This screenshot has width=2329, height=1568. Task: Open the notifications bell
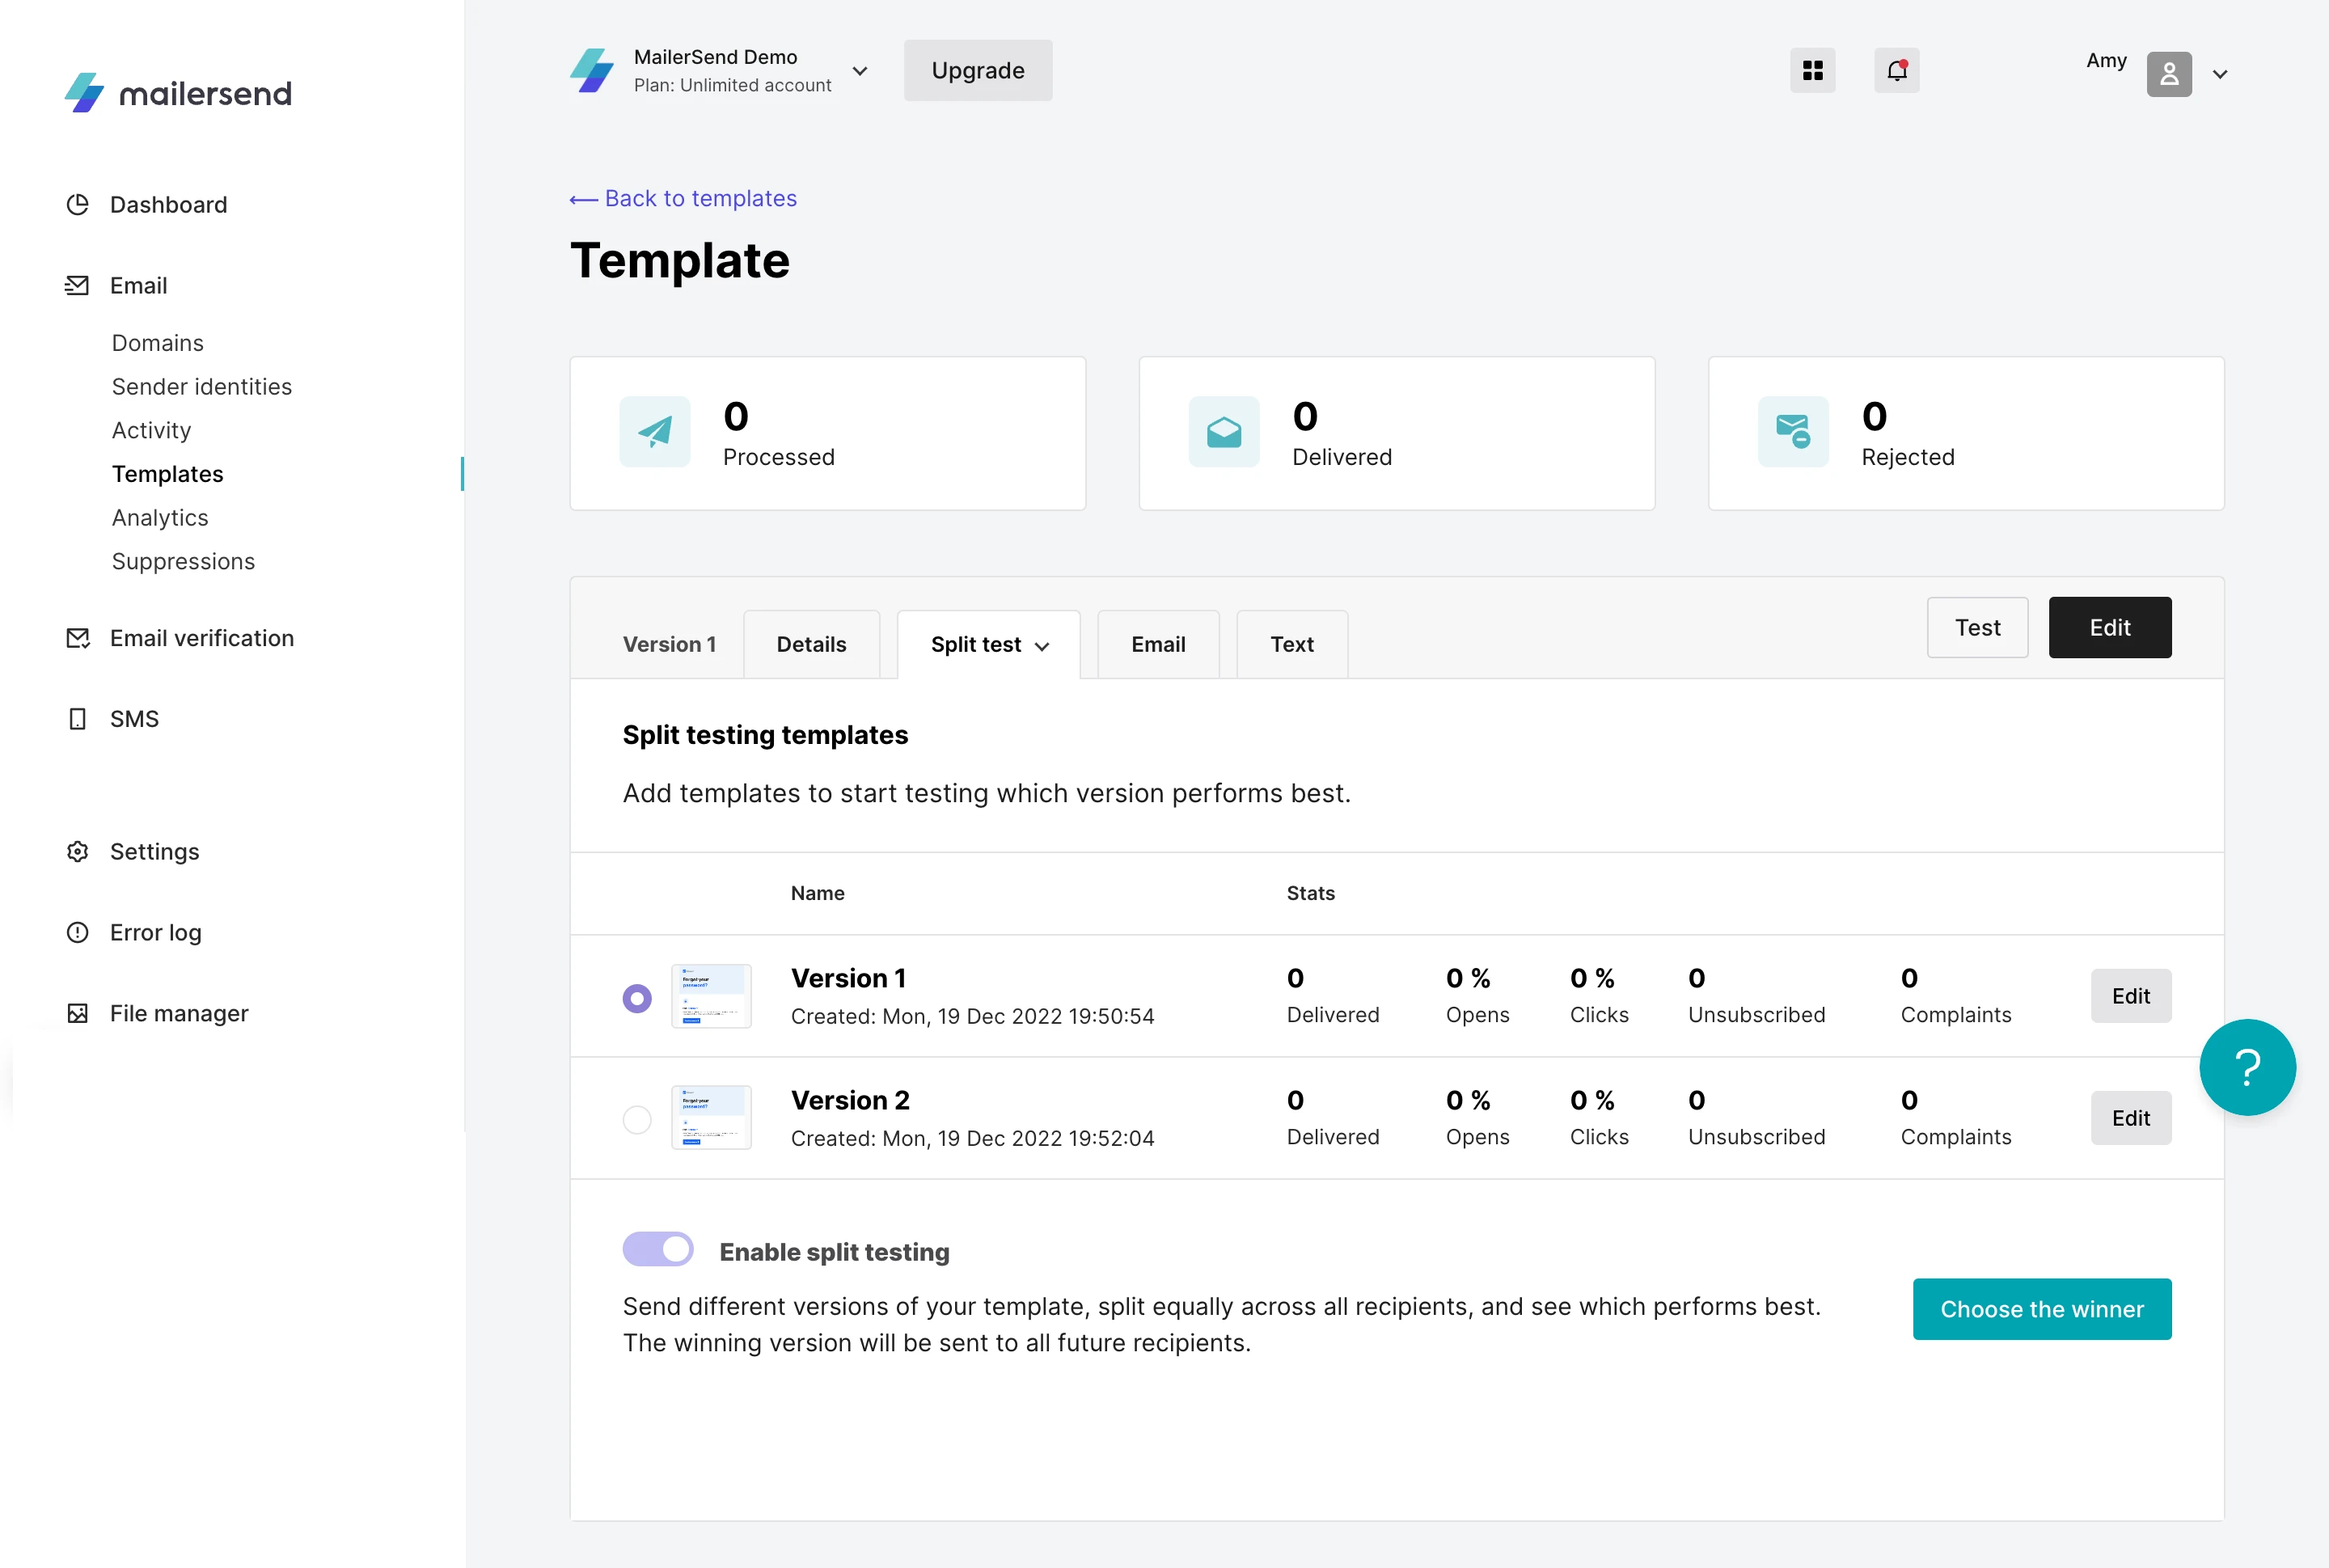click(x=1896, y=71)
